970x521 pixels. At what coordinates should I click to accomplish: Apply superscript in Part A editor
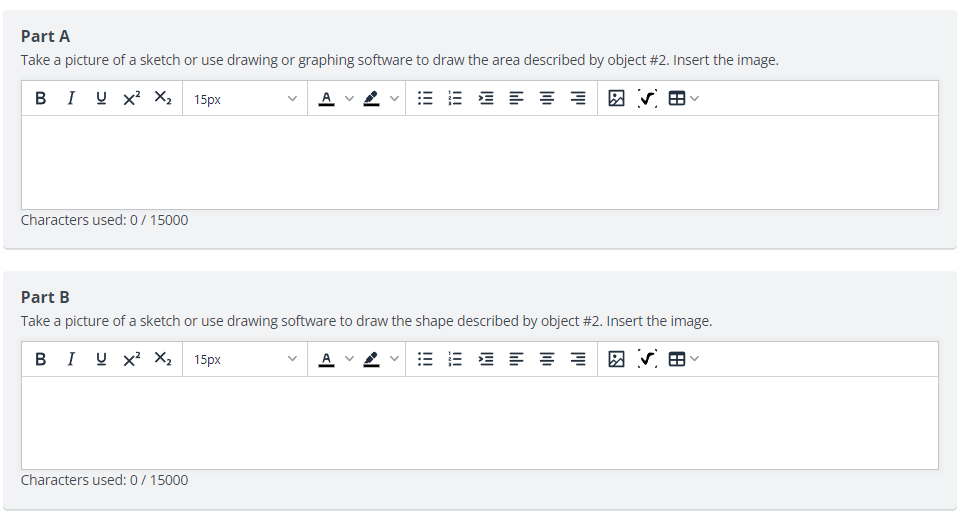[x=132, y=98]
